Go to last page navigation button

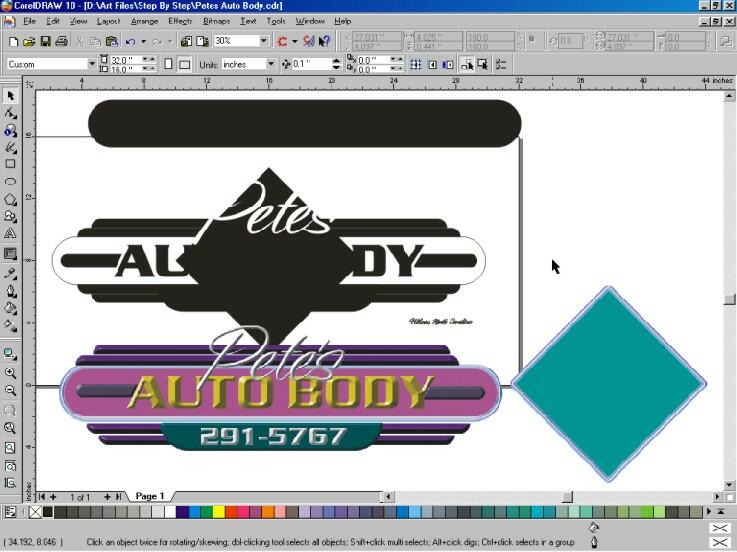pyautogui.click(x=118, y=497)
